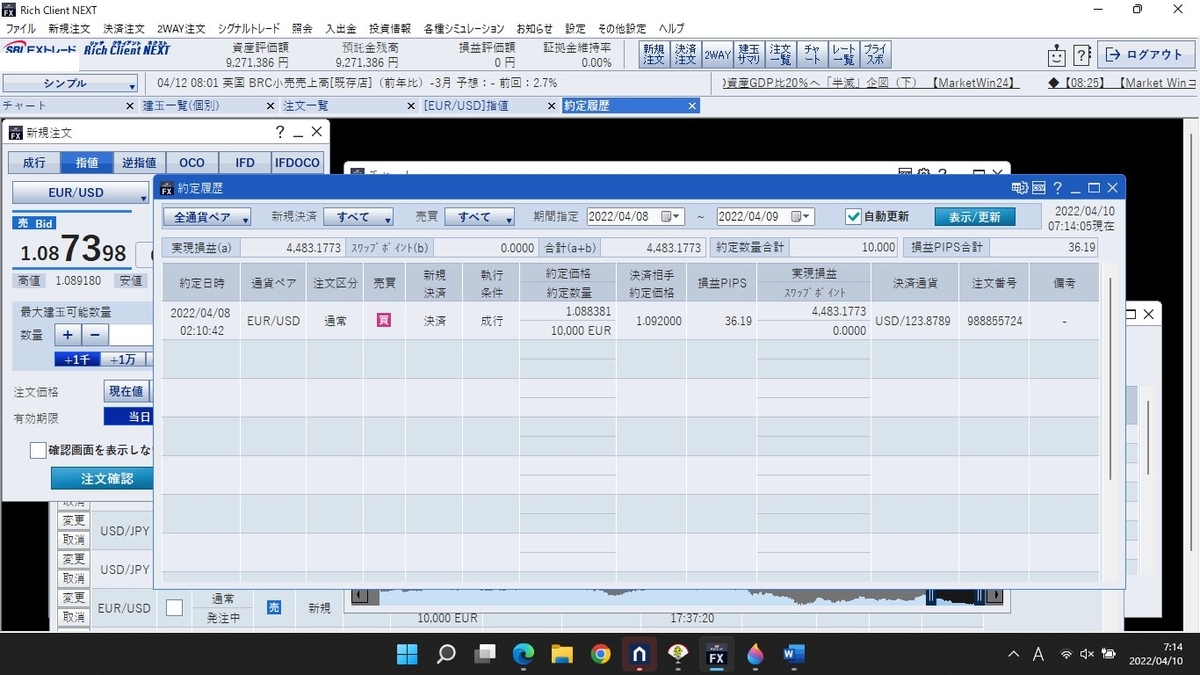Image resolution: width=1200 pixels, height=675 pixels.
Task: Open プライスボ toolbar button
Action: [x=874, y=54]
